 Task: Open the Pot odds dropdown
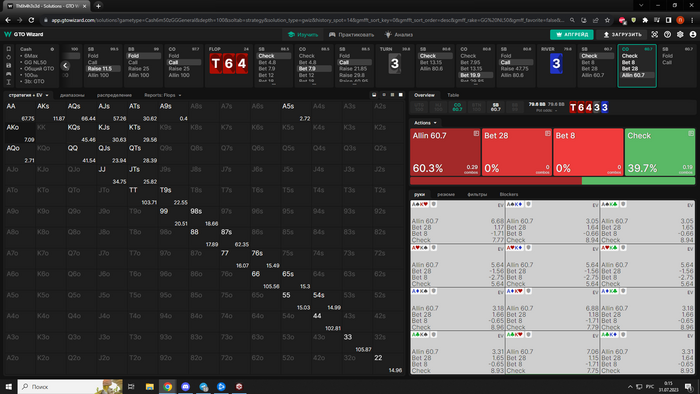click(546, 111)
